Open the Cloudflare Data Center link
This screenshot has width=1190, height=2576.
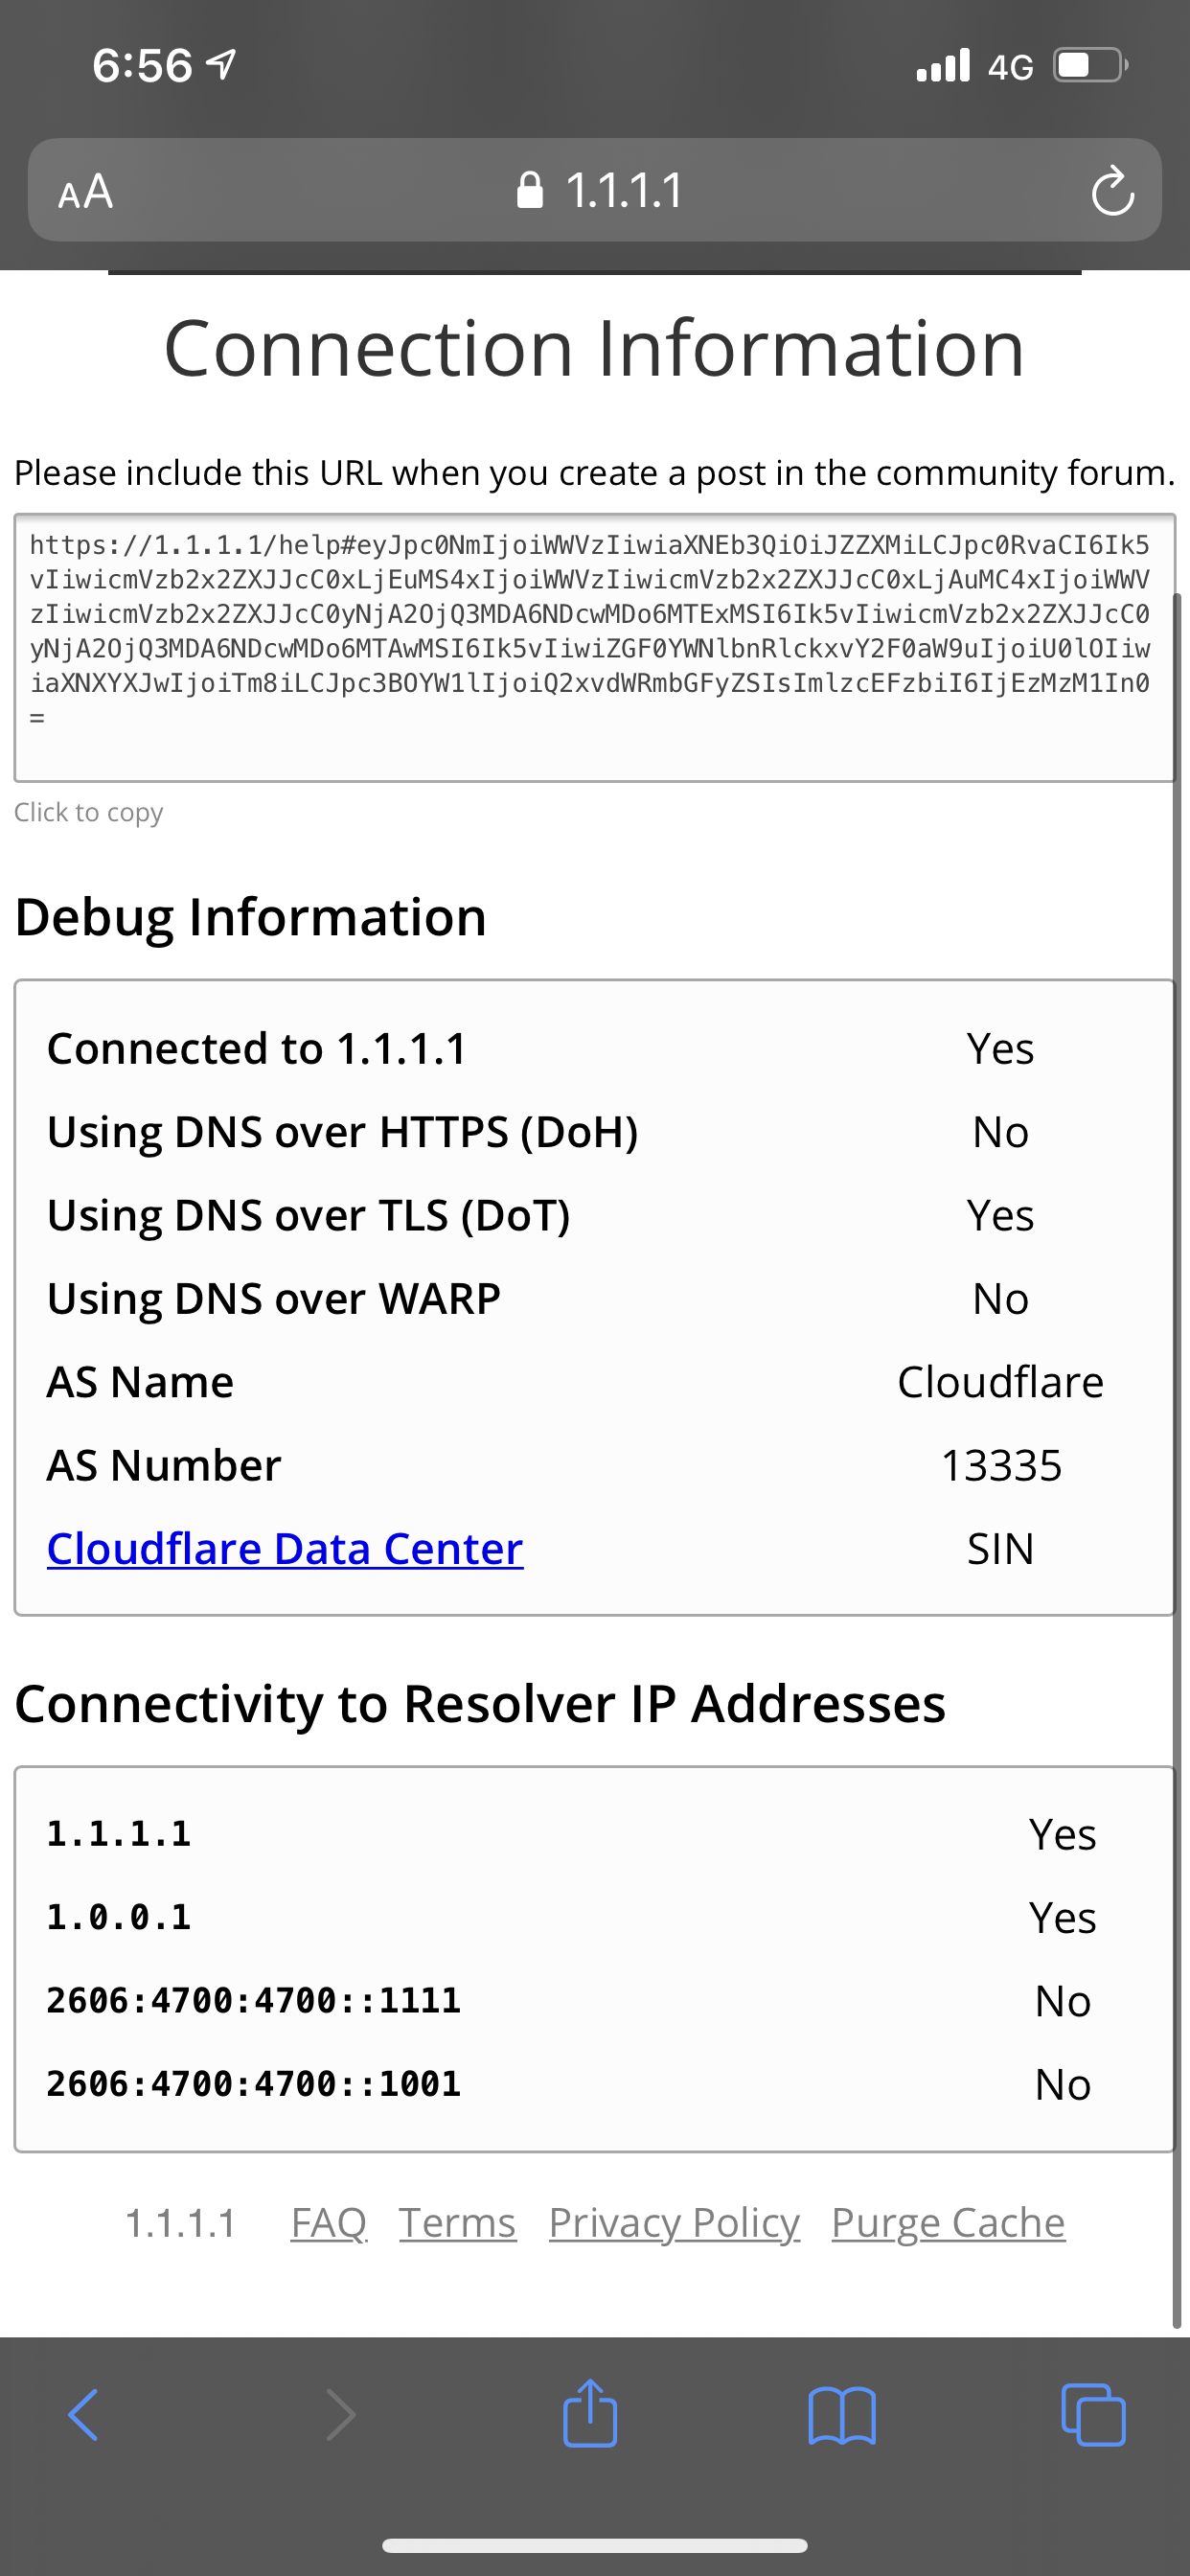[285, 1549]
